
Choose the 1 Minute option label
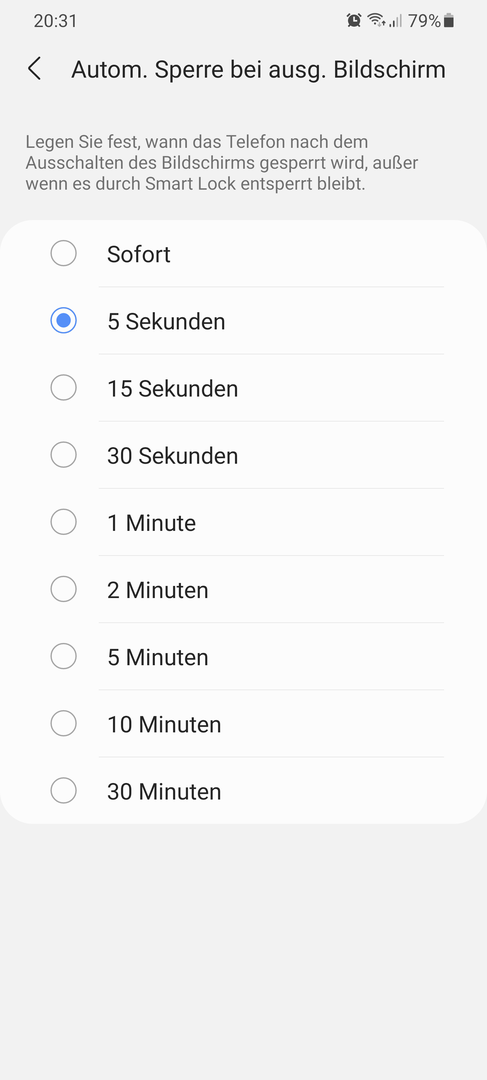pos(152,523)
